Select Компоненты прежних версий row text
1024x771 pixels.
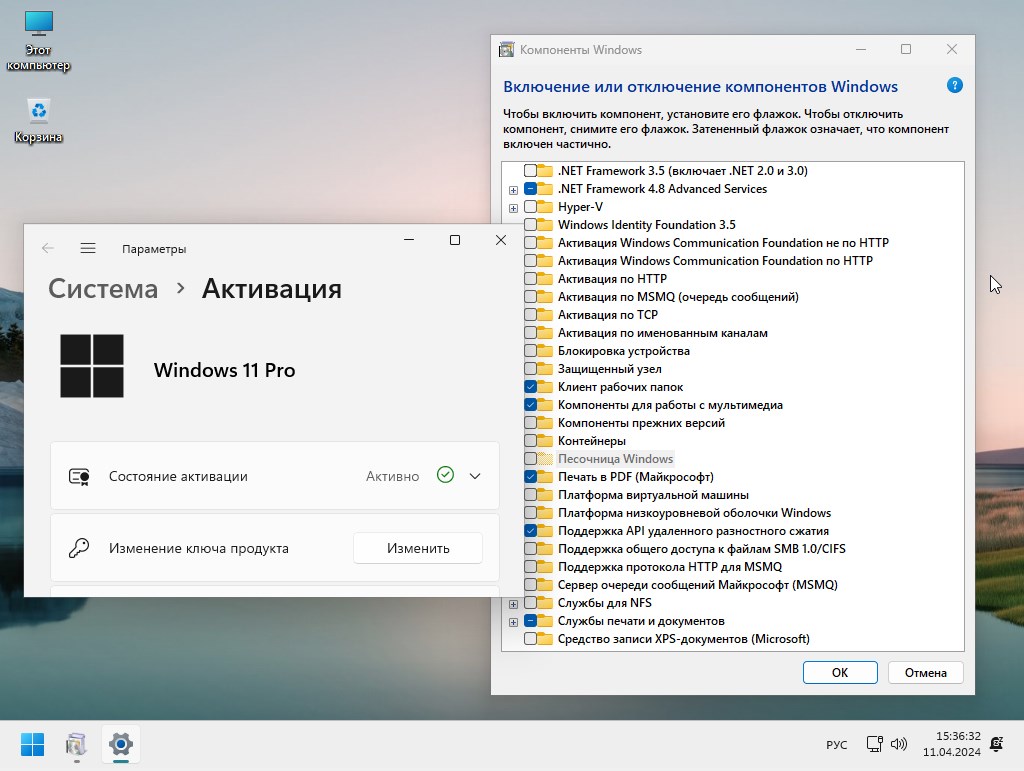[x=641, y=423]
